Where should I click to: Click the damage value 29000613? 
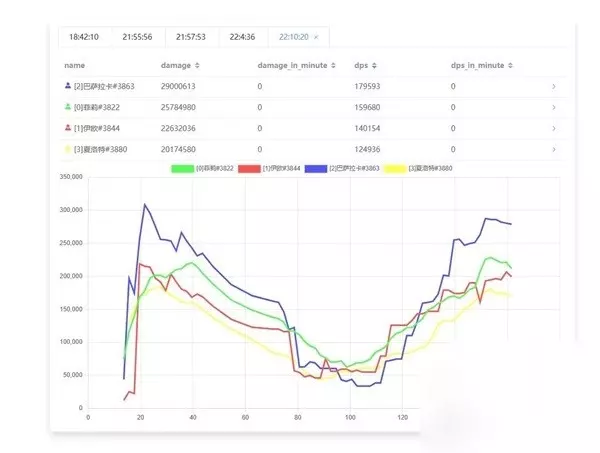[178, 86]
